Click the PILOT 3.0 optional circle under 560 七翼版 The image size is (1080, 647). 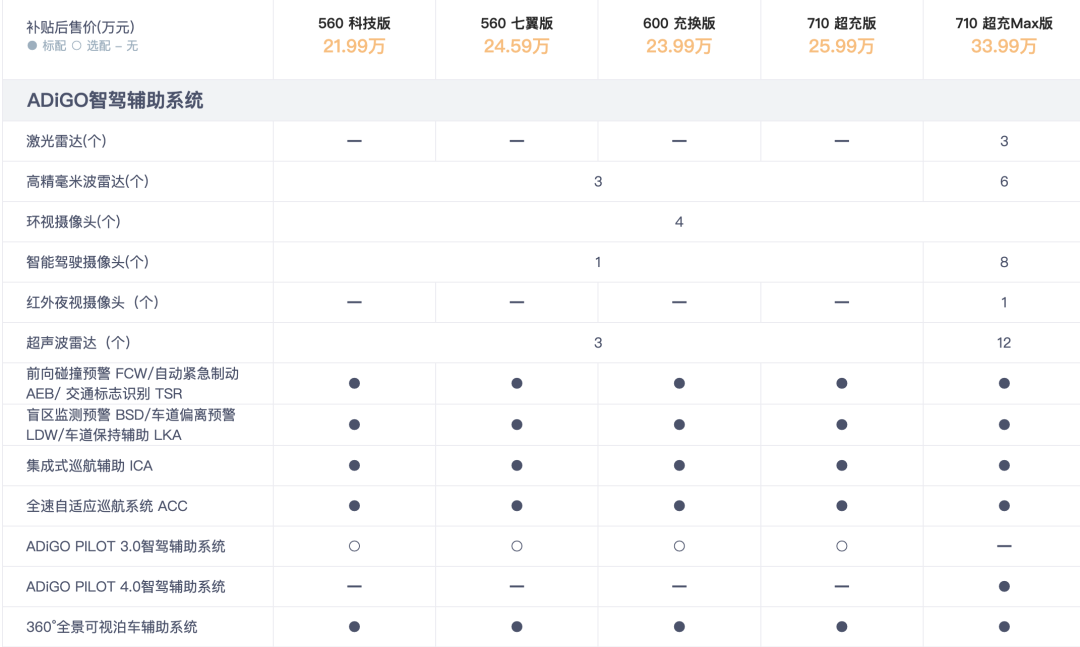click(x=517, y=546)
